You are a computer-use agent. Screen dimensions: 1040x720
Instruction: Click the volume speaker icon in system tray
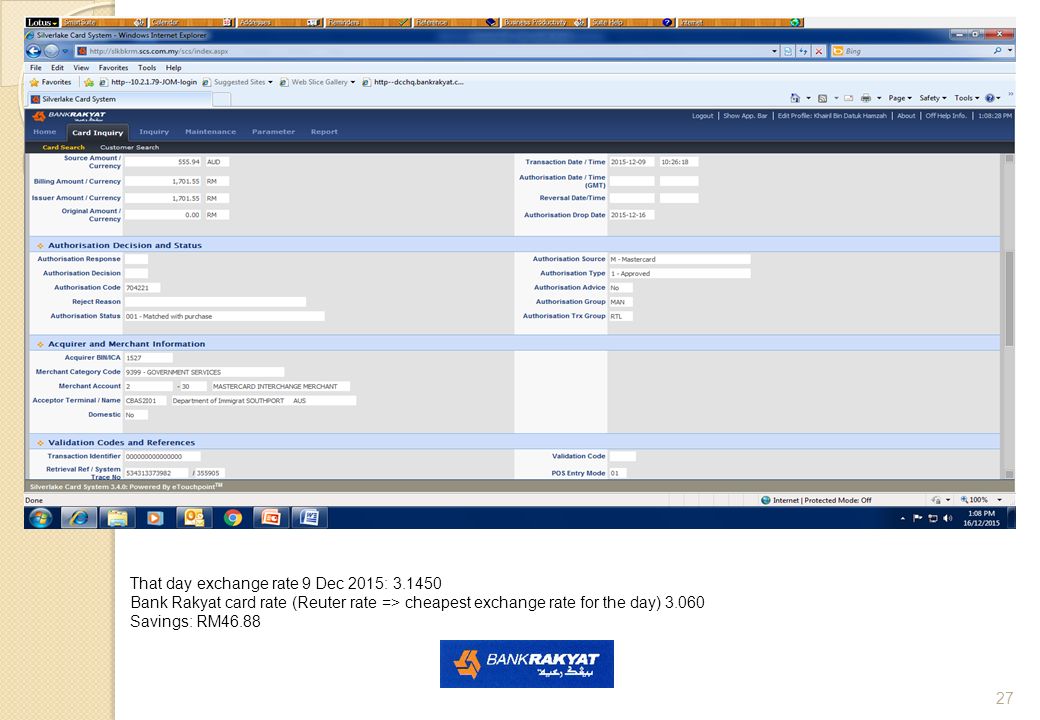(948, 518)
